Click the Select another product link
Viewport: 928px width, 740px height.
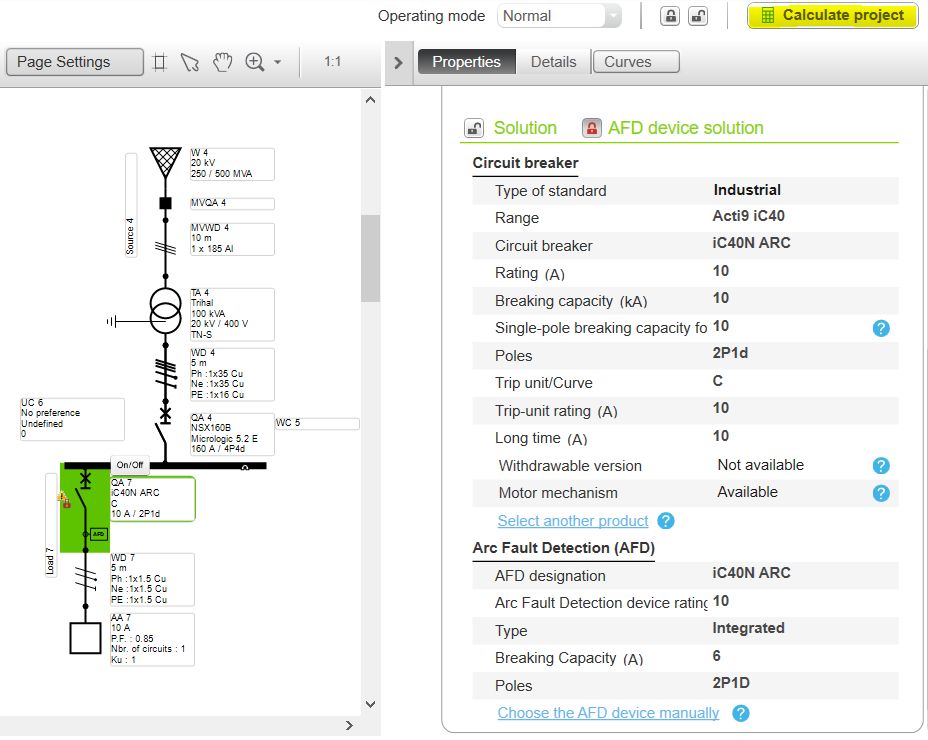pos(573,521)
